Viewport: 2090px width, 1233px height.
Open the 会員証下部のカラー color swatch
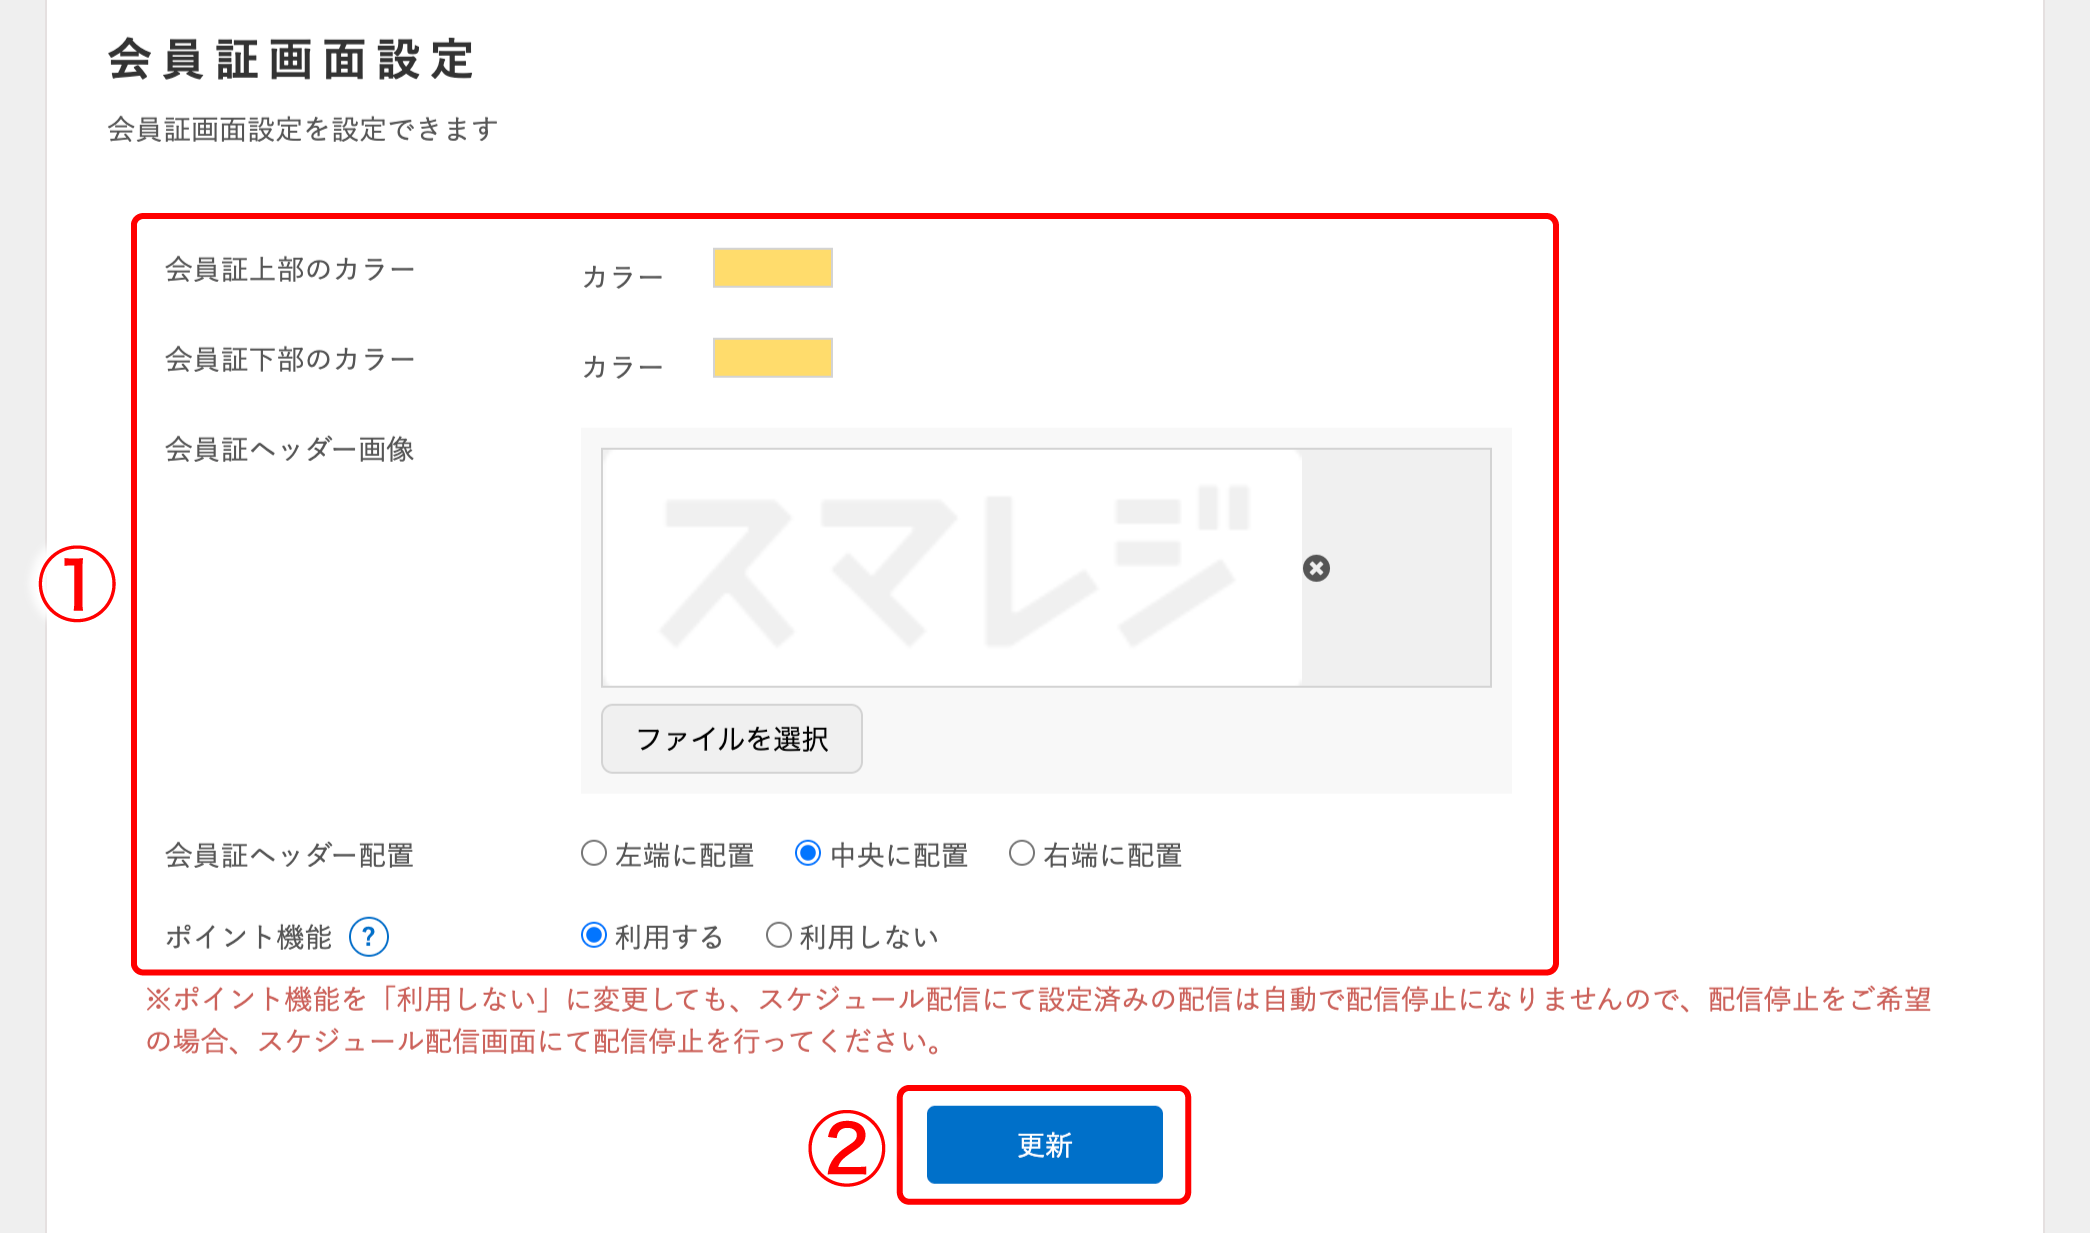[x=772, y=357]
